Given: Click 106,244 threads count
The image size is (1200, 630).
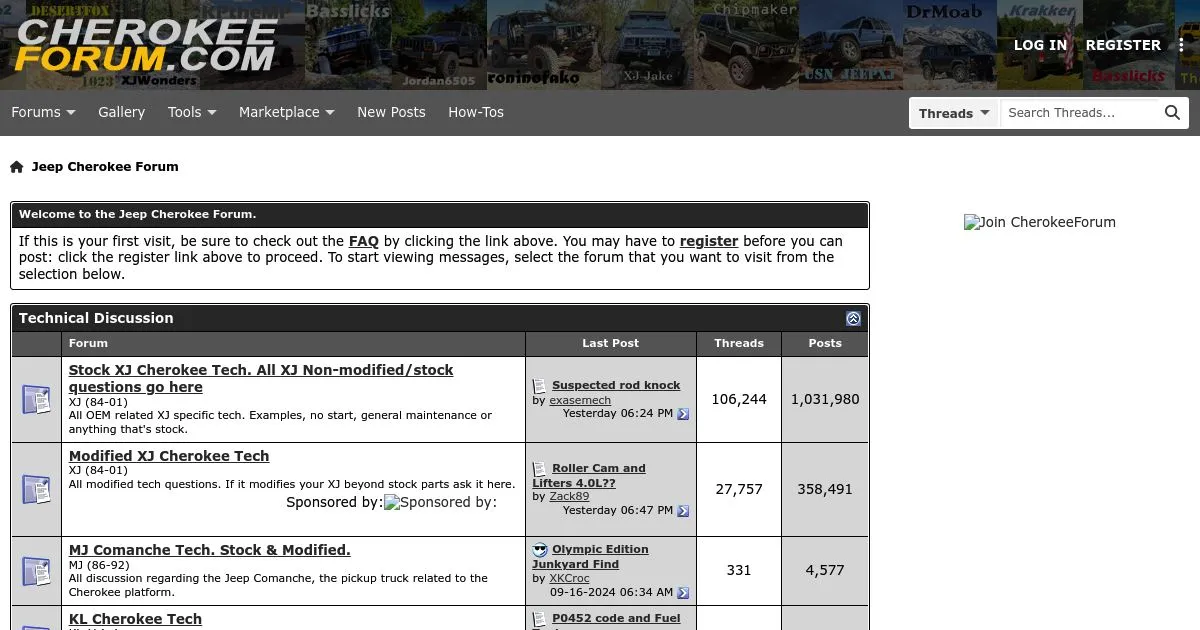Looking at the screenshot, I should pos(739,399).
